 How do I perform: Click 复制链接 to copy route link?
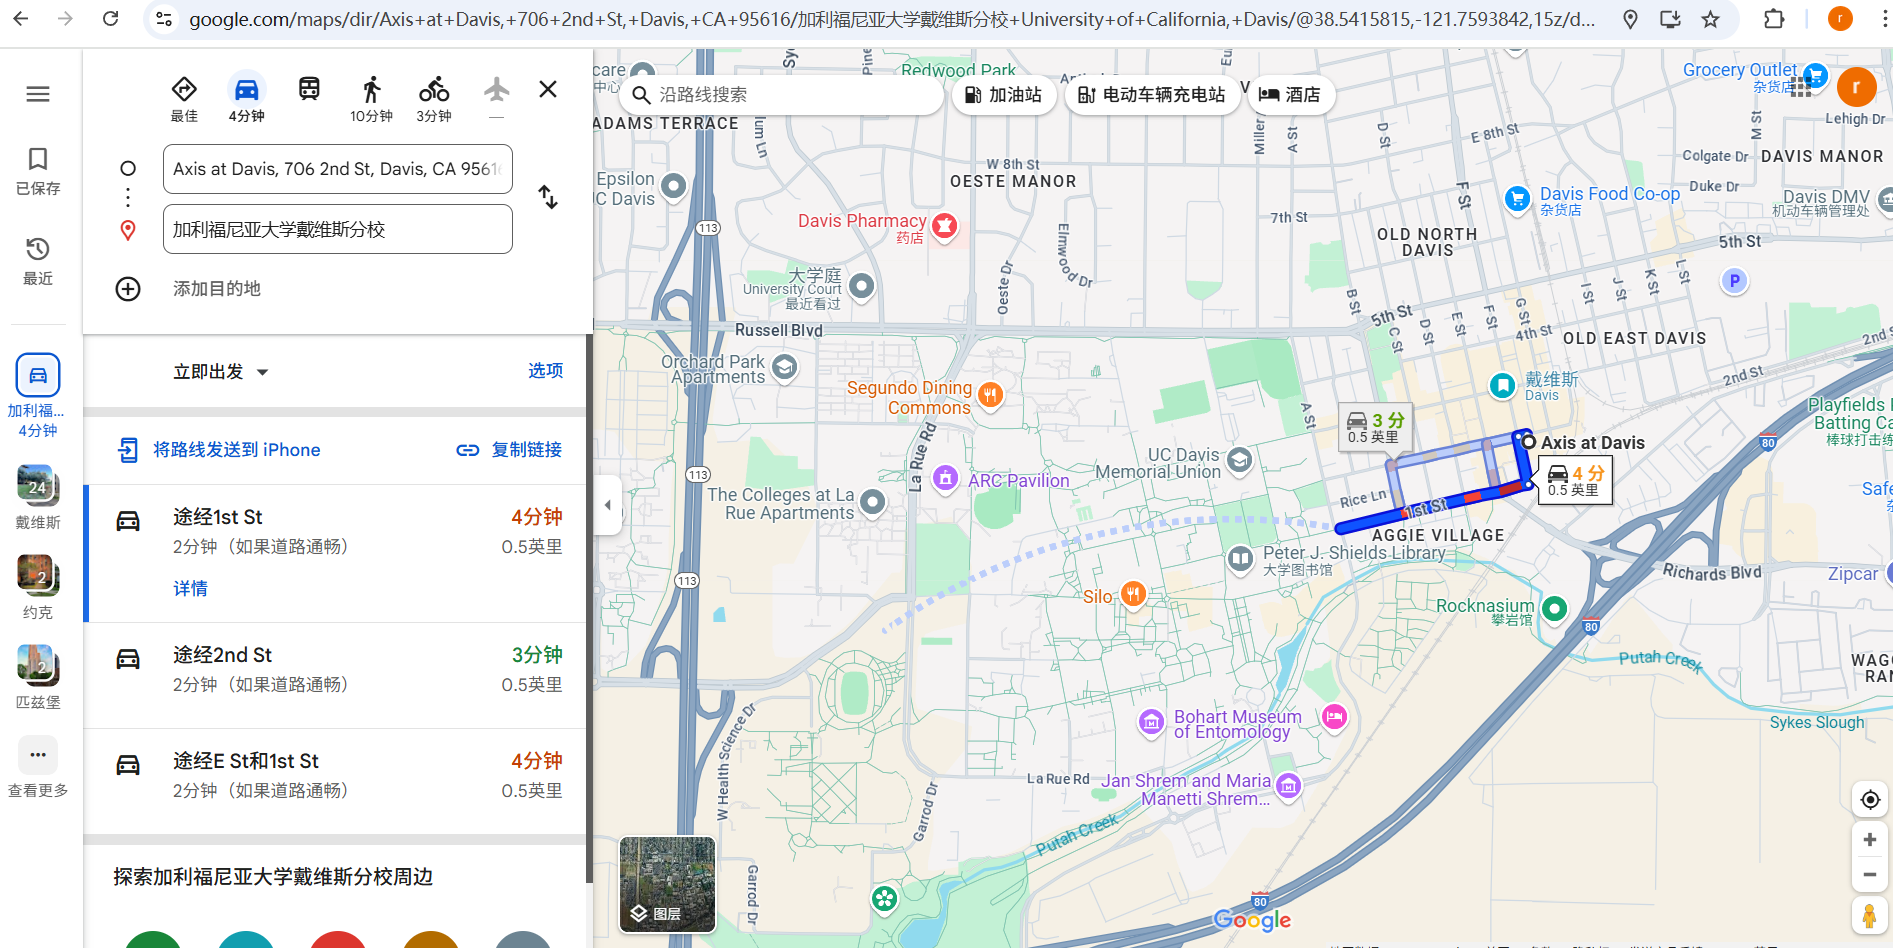pyautogui.click(x=510, y=450)
